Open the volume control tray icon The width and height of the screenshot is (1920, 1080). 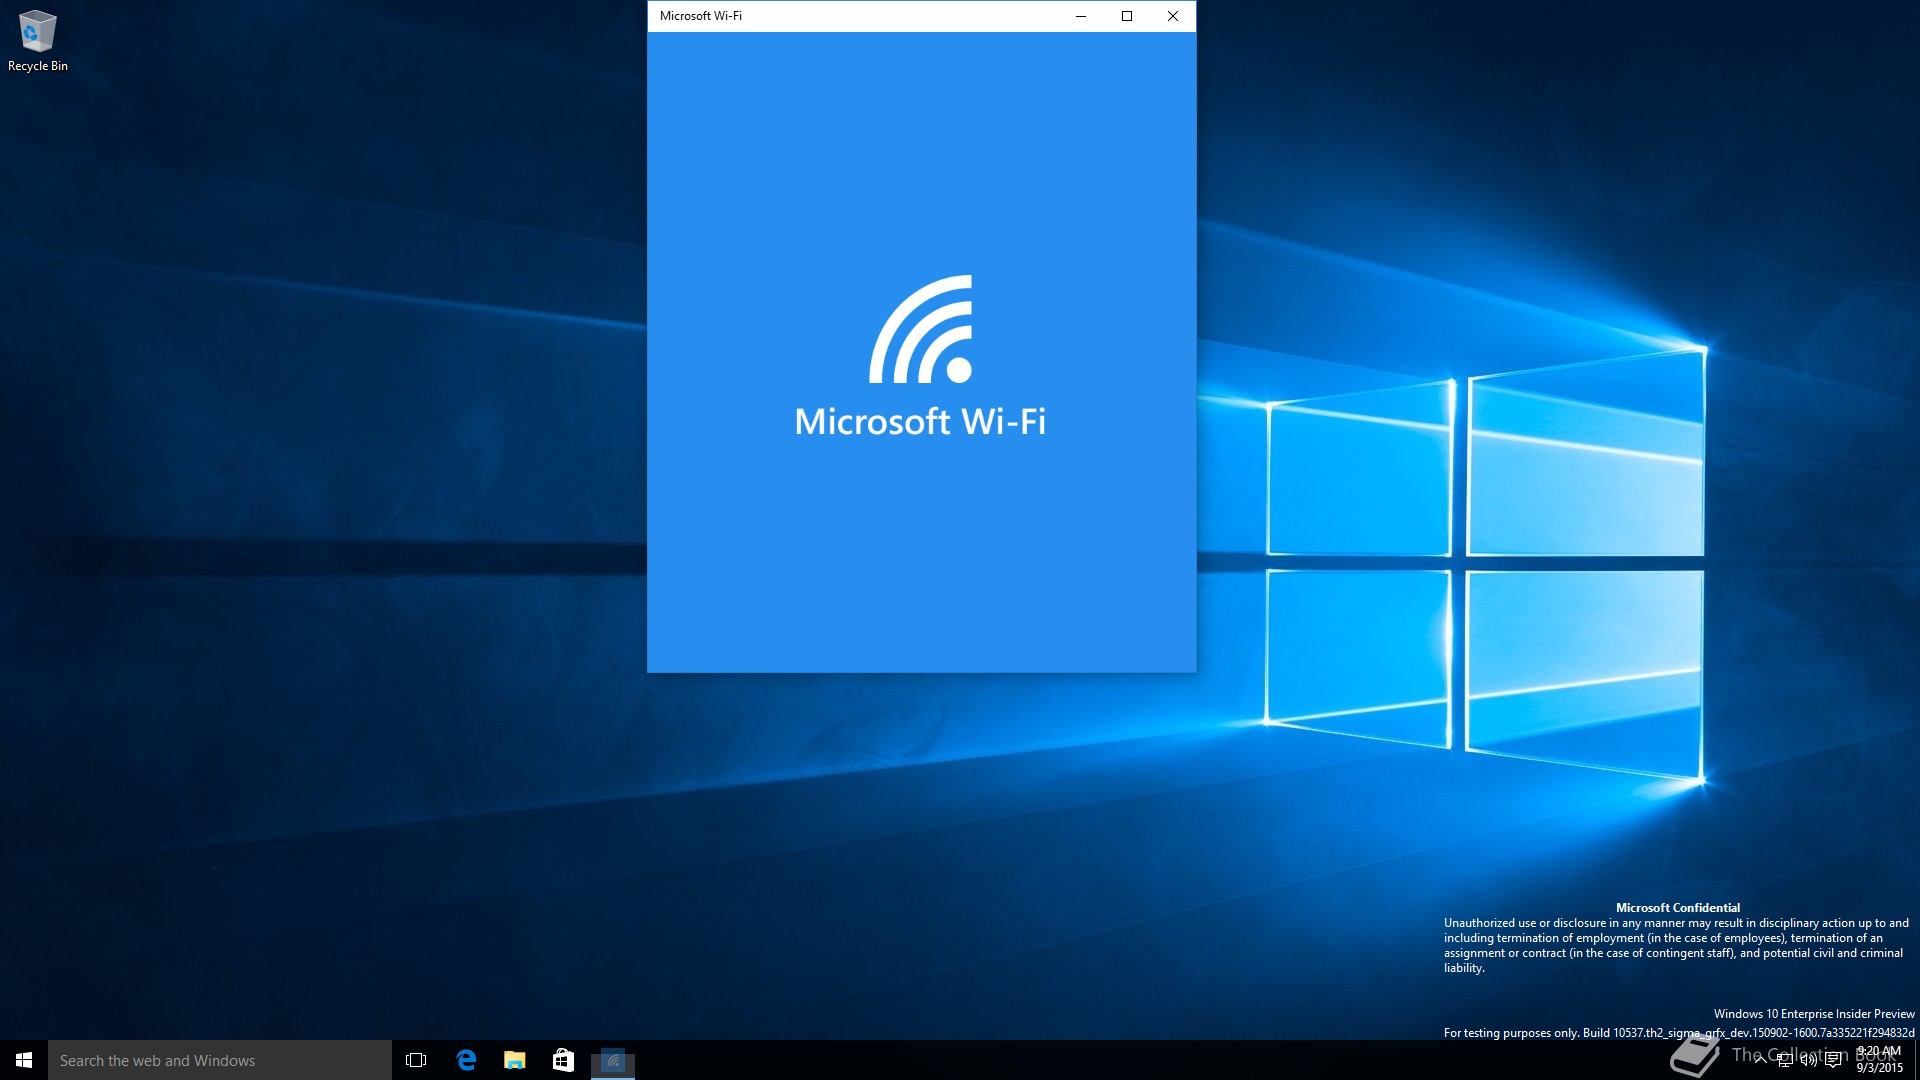1808,1060
